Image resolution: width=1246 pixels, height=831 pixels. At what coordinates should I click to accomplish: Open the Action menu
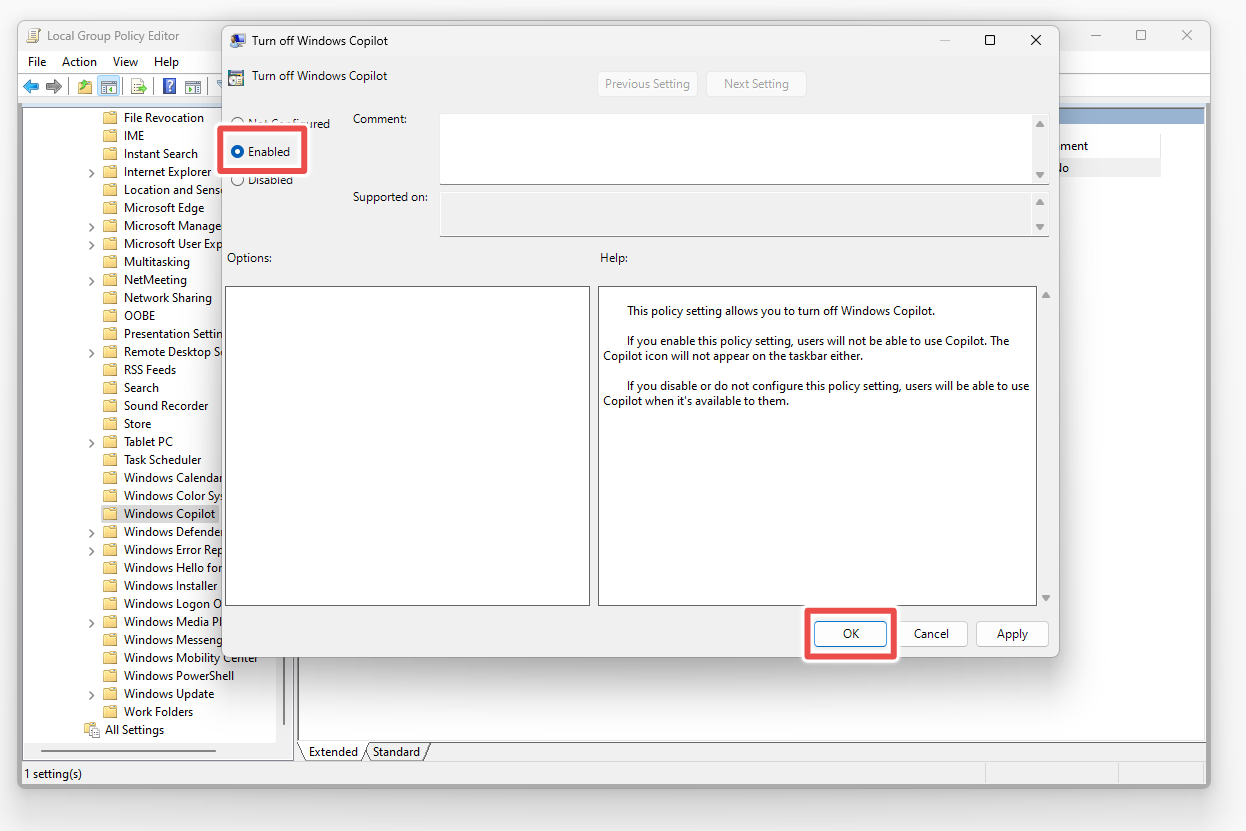point(80,62)
